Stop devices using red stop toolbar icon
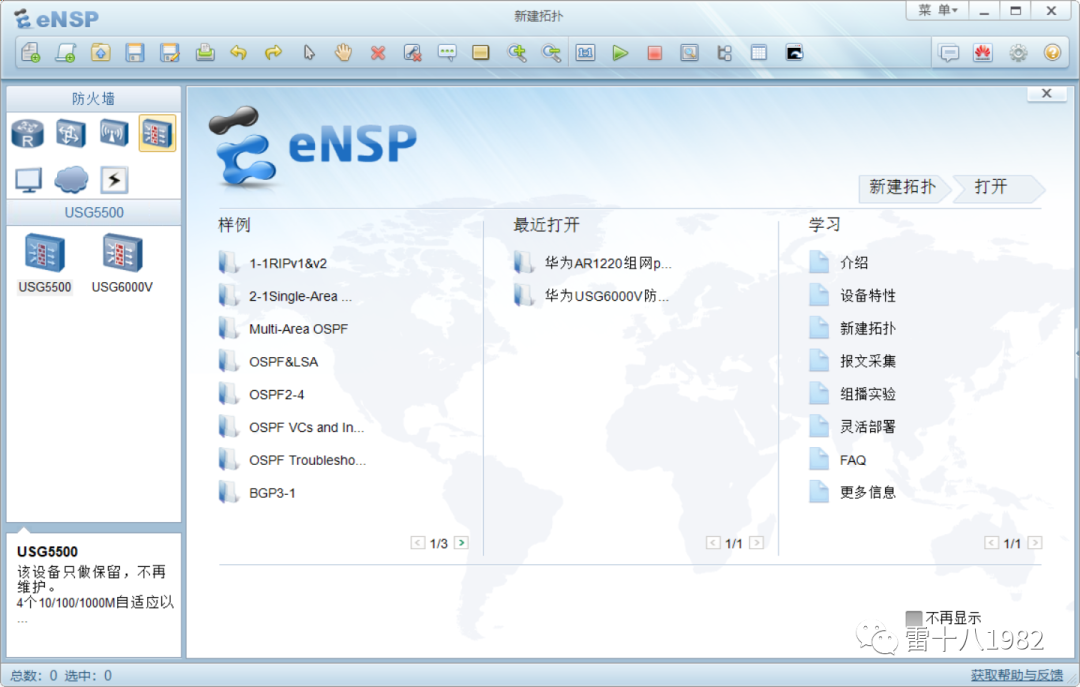The width and height of the screenshot is (1080, 687). (x=655, y=52)
